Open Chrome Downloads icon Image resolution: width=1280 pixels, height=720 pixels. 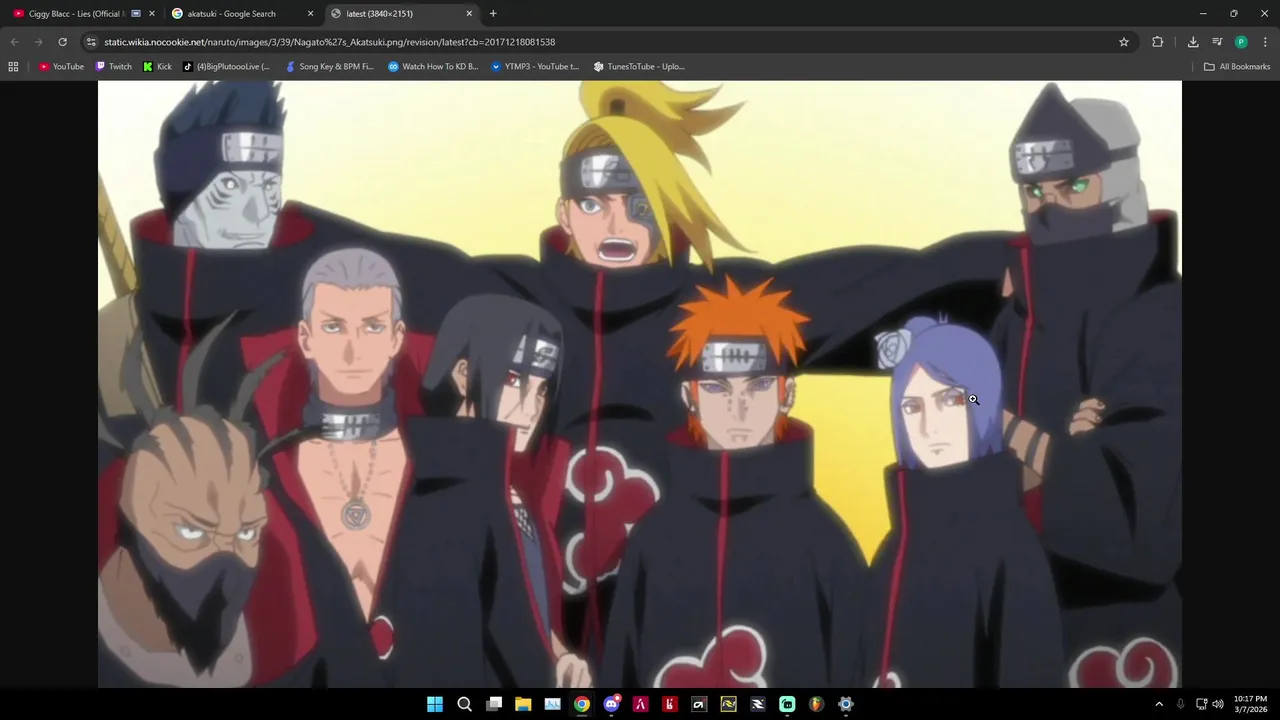(x=1193, y=42)
